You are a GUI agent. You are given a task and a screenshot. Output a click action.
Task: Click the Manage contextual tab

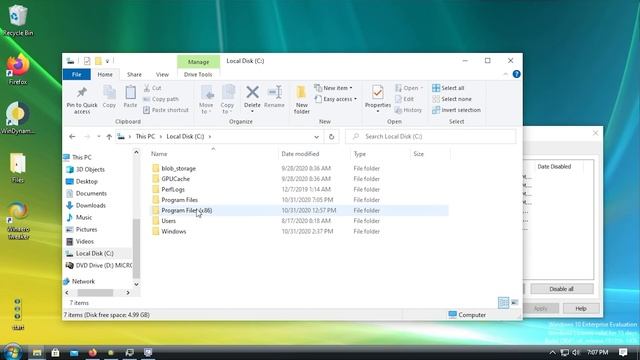pyautogui.click(x=198, y=62)
